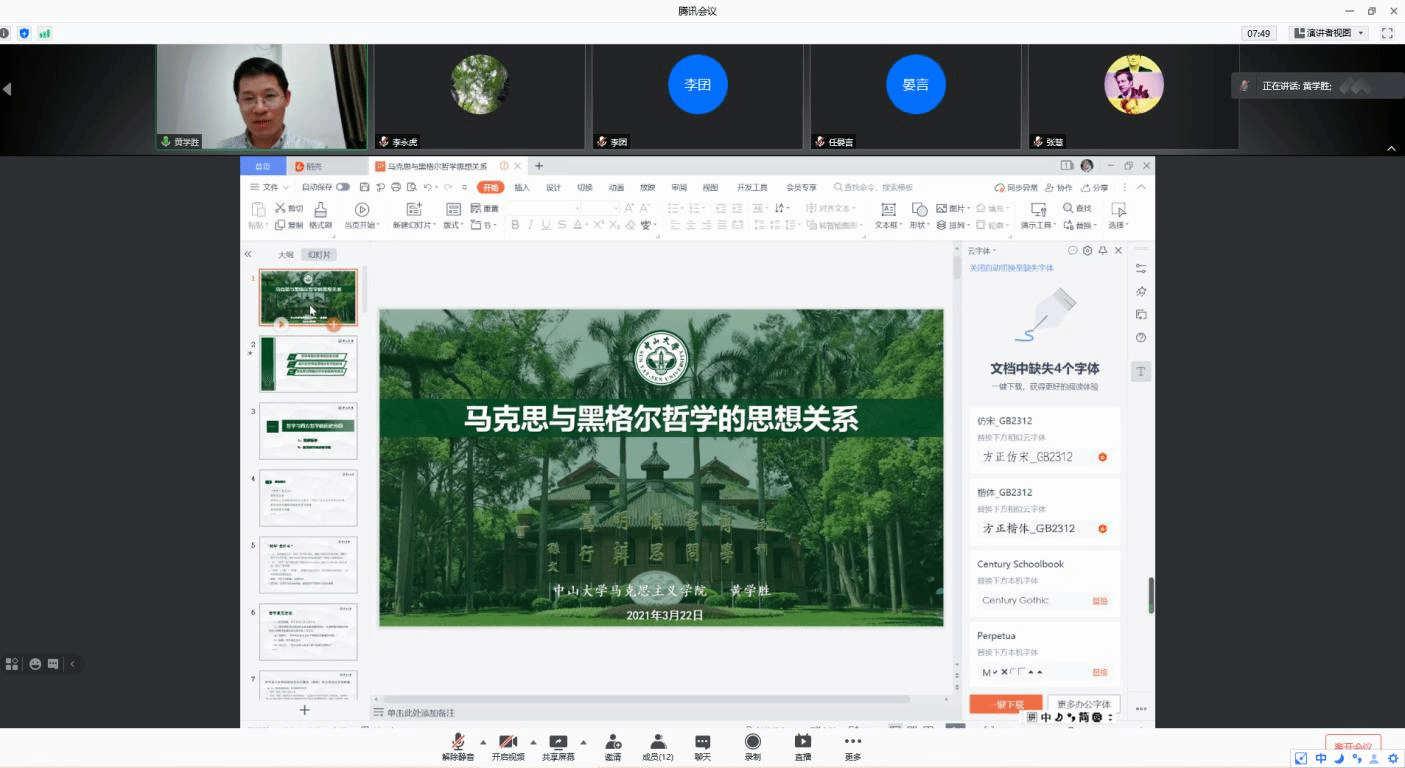Click the 解除静音 microphone icon
The image size is (1405, 768).
tap(458, 742)
